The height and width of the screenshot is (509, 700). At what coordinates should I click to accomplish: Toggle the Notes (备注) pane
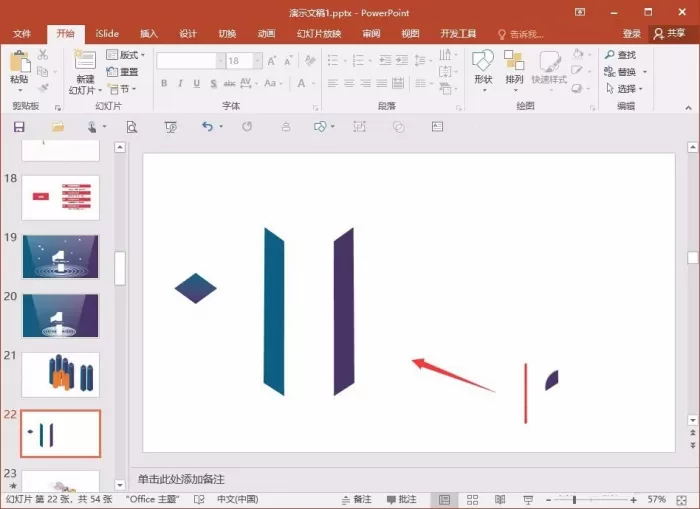click(357, 499)
